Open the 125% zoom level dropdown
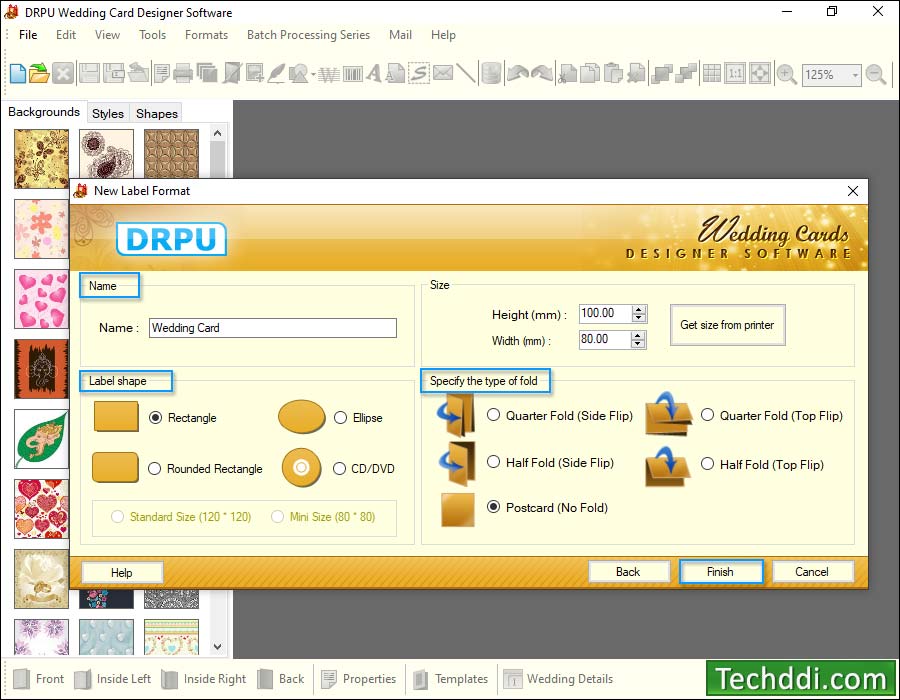This screenshot has height=700, width=900. pyautogui.click(x=855, y=75)
